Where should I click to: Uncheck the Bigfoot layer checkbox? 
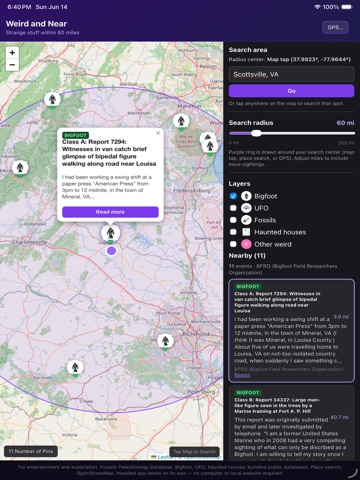pyautogui.click(x=233, y=196)
